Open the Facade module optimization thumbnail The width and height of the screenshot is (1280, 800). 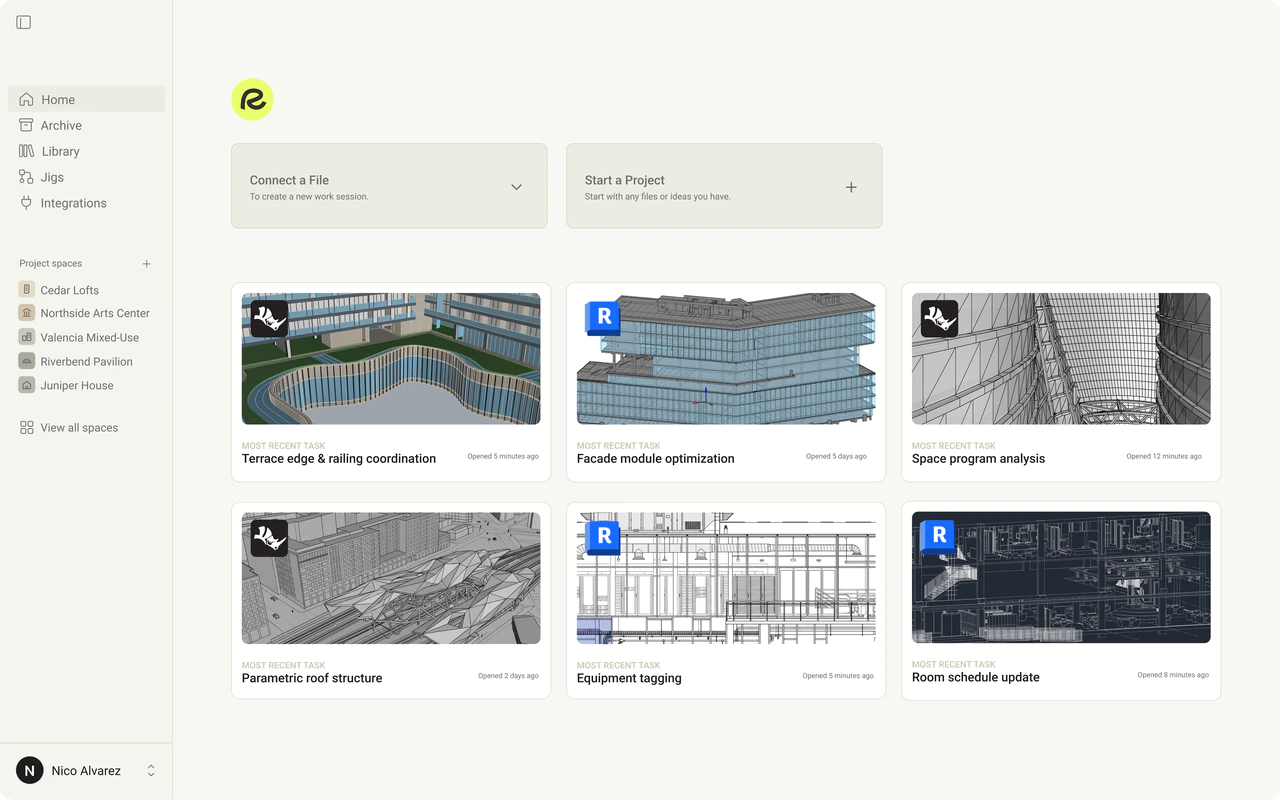726,359
